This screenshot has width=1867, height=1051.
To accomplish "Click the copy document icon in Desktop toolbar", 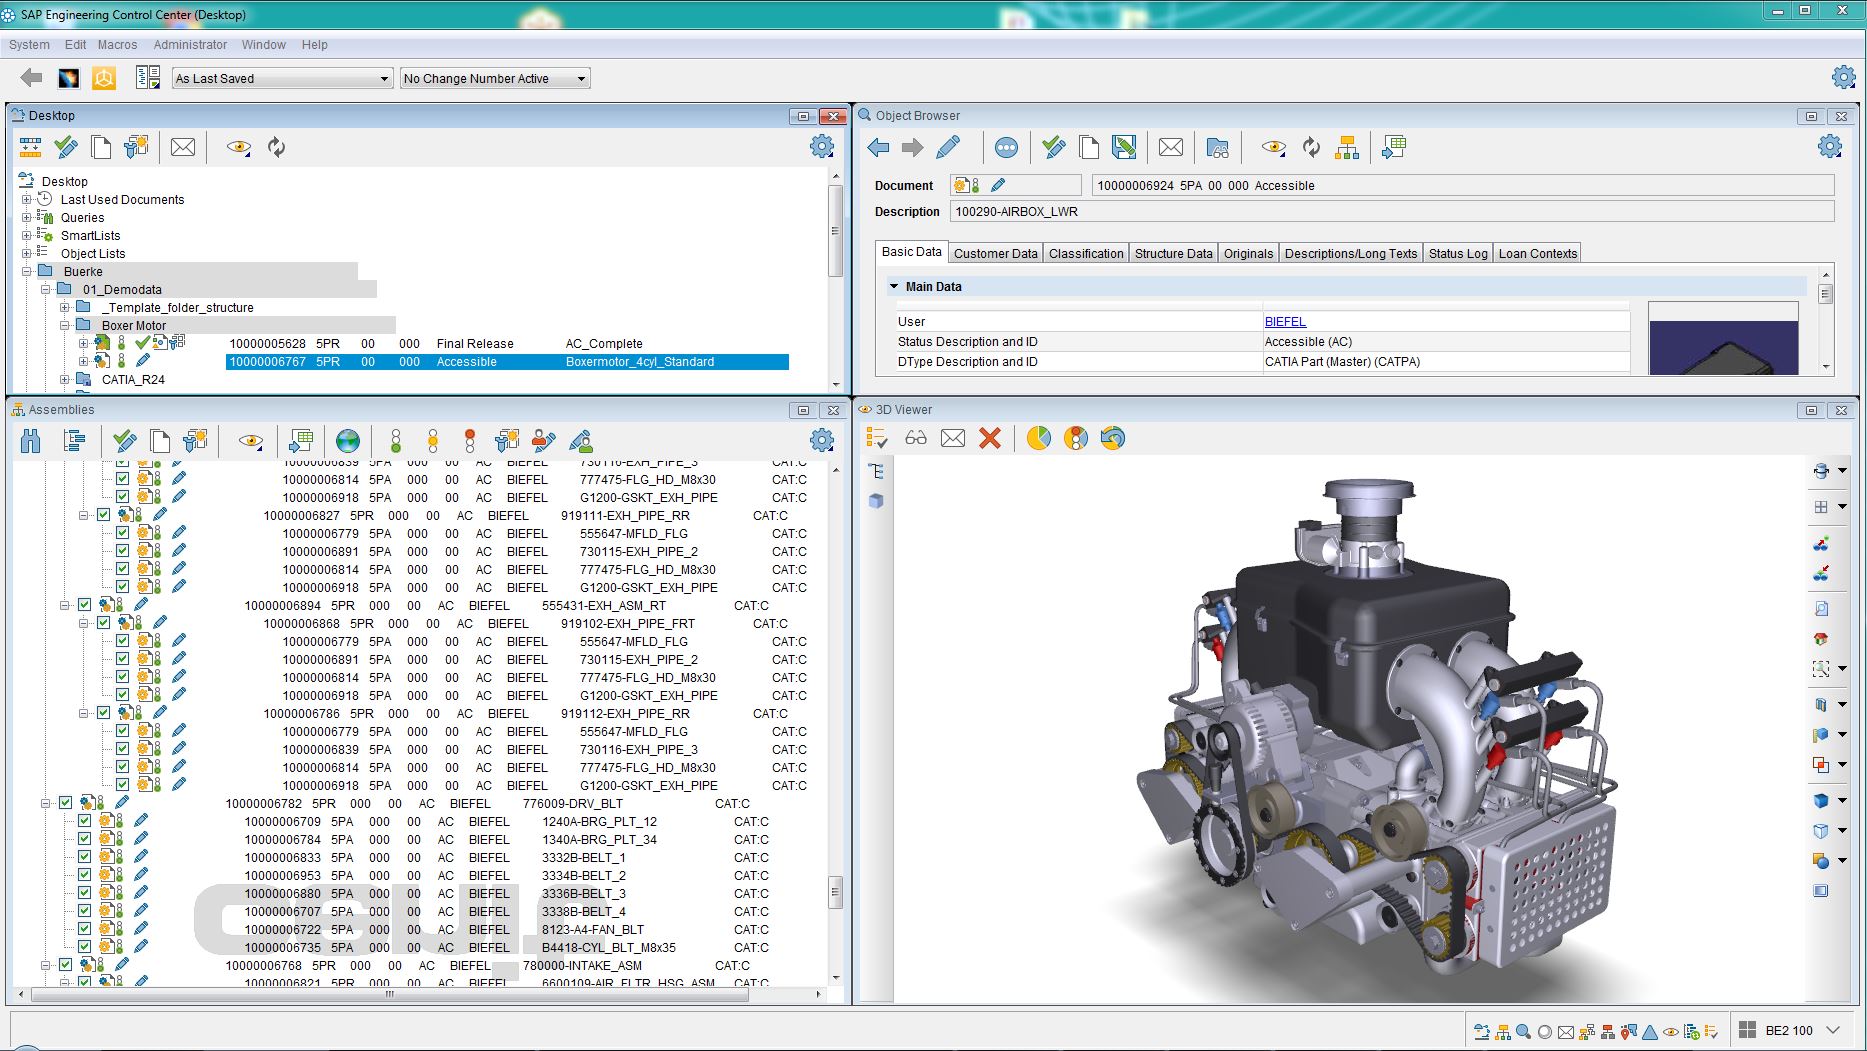I will (x=101, y=148).
